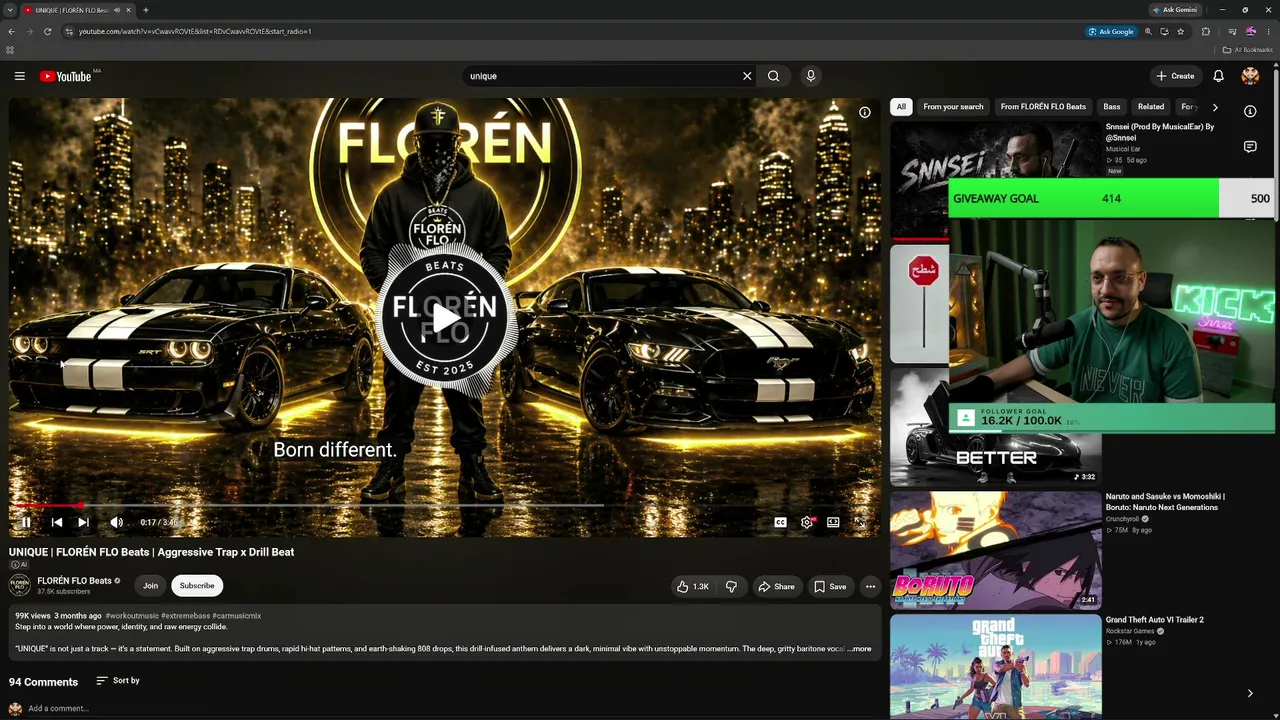Open the Naruto and Sasuke video thumbnail
This screenshot has height=720, width=1280.
point(995,550)
